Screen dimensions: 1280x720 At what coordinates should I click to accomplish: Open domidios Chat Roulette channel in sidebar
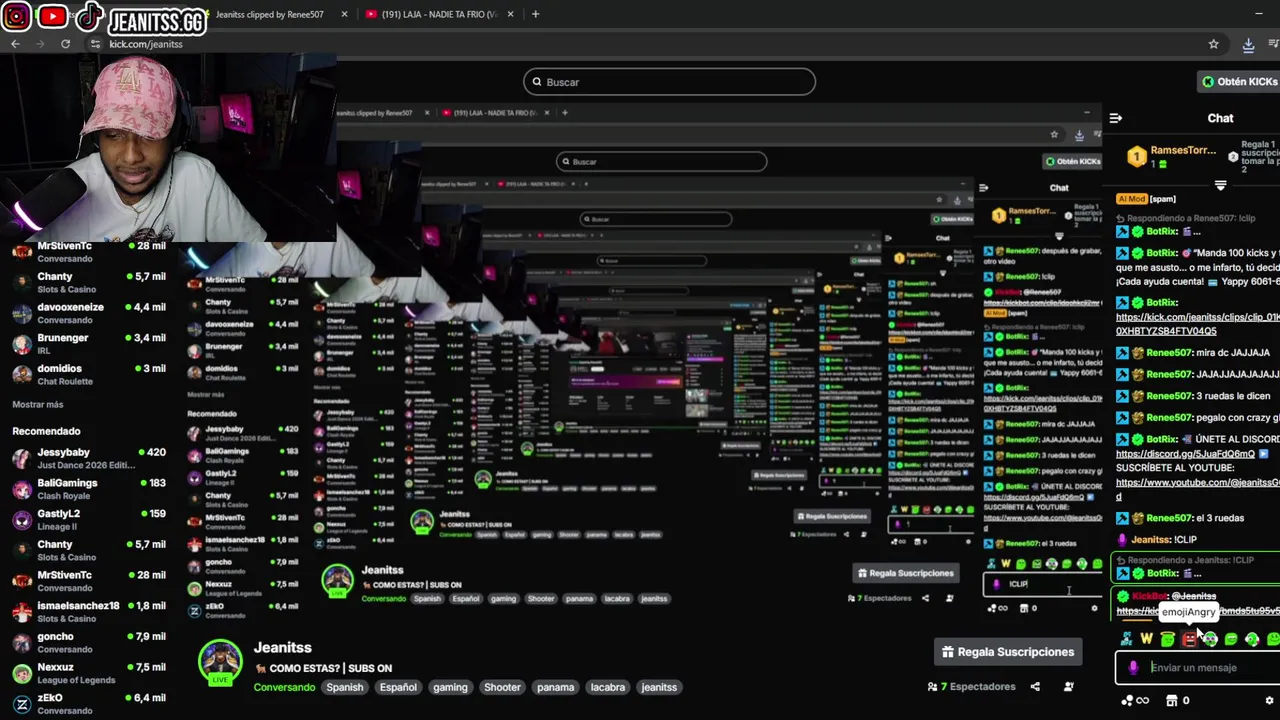90,375
